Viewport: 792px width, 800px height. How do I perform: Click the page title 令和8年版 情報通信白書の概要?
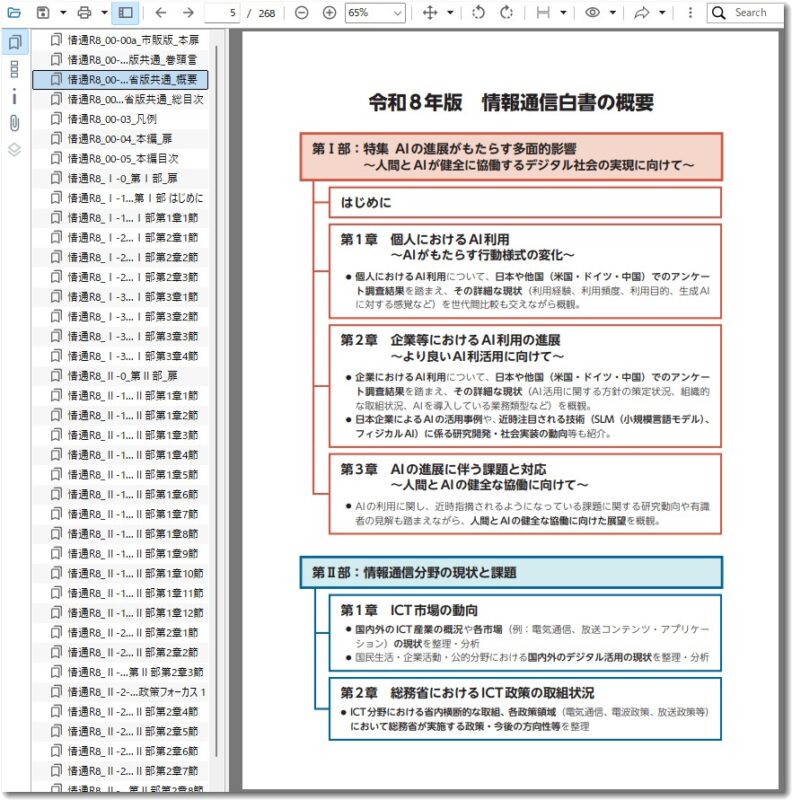(511, 103)
